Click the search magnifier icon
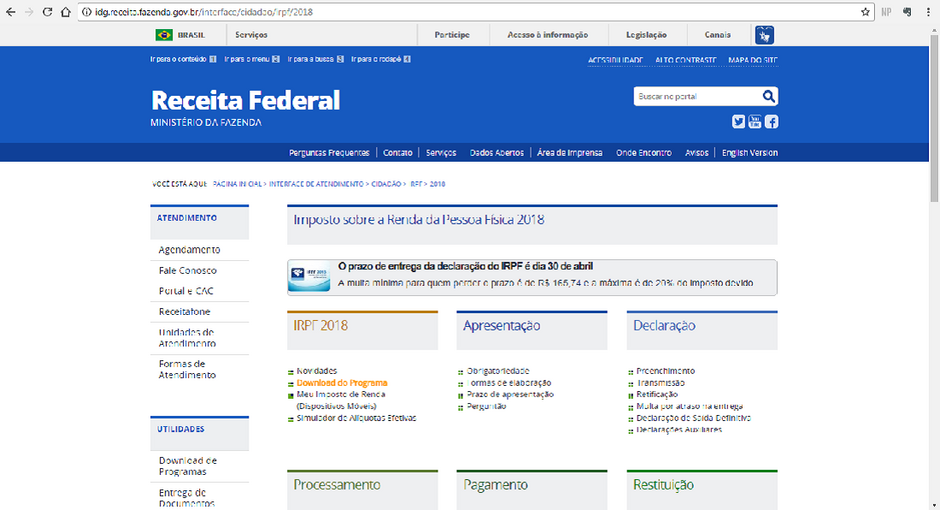The image size is (940, 510). tap(768, 97)
